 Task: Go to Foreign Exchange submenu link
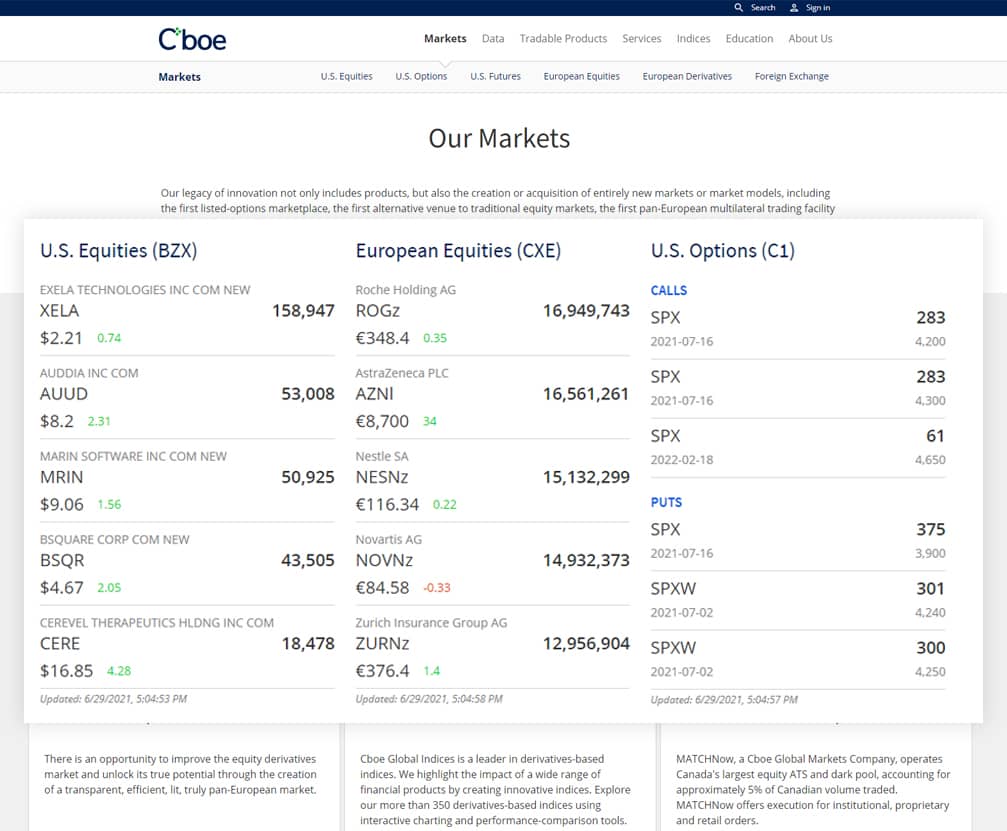791,76
